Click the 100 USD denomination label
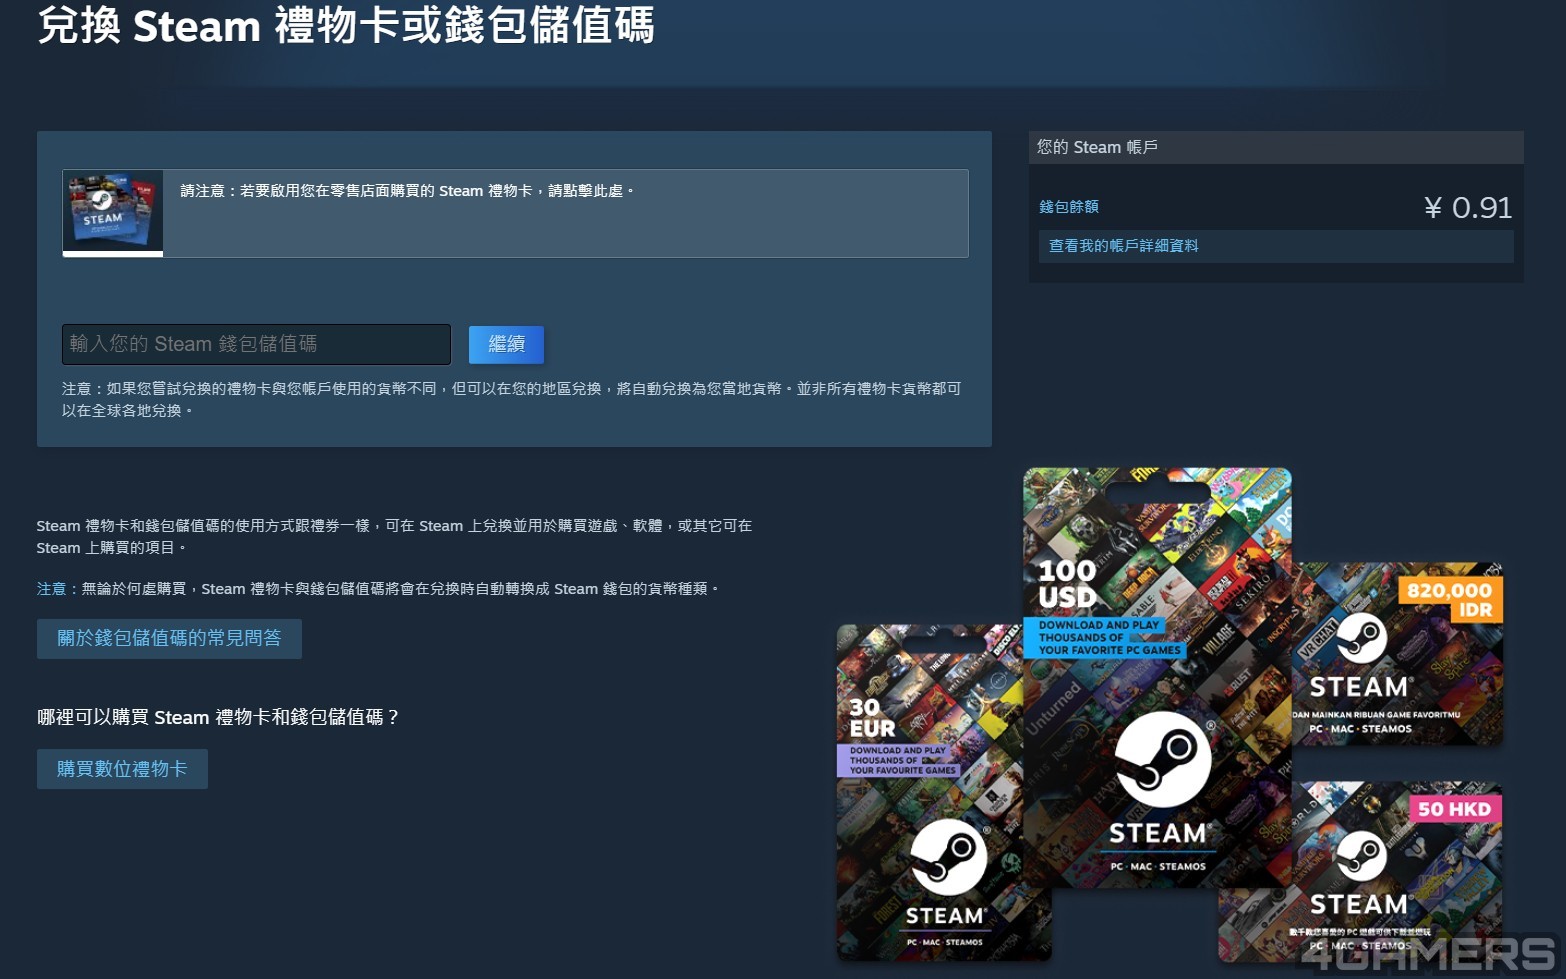This screenshot has height=979, width=1566. 1068,584
